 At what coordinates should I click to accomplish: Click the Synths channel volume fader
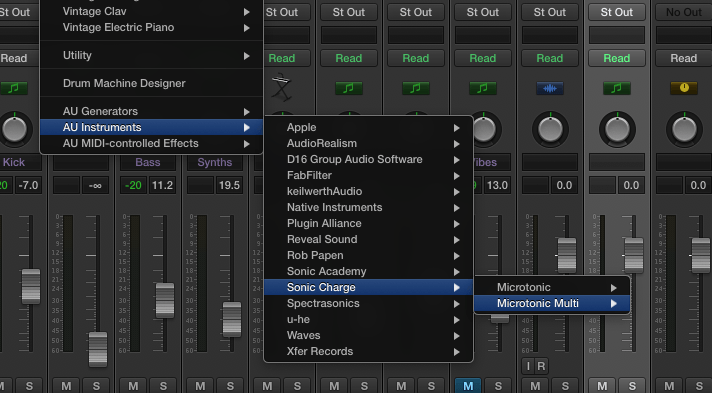point(232,319)
